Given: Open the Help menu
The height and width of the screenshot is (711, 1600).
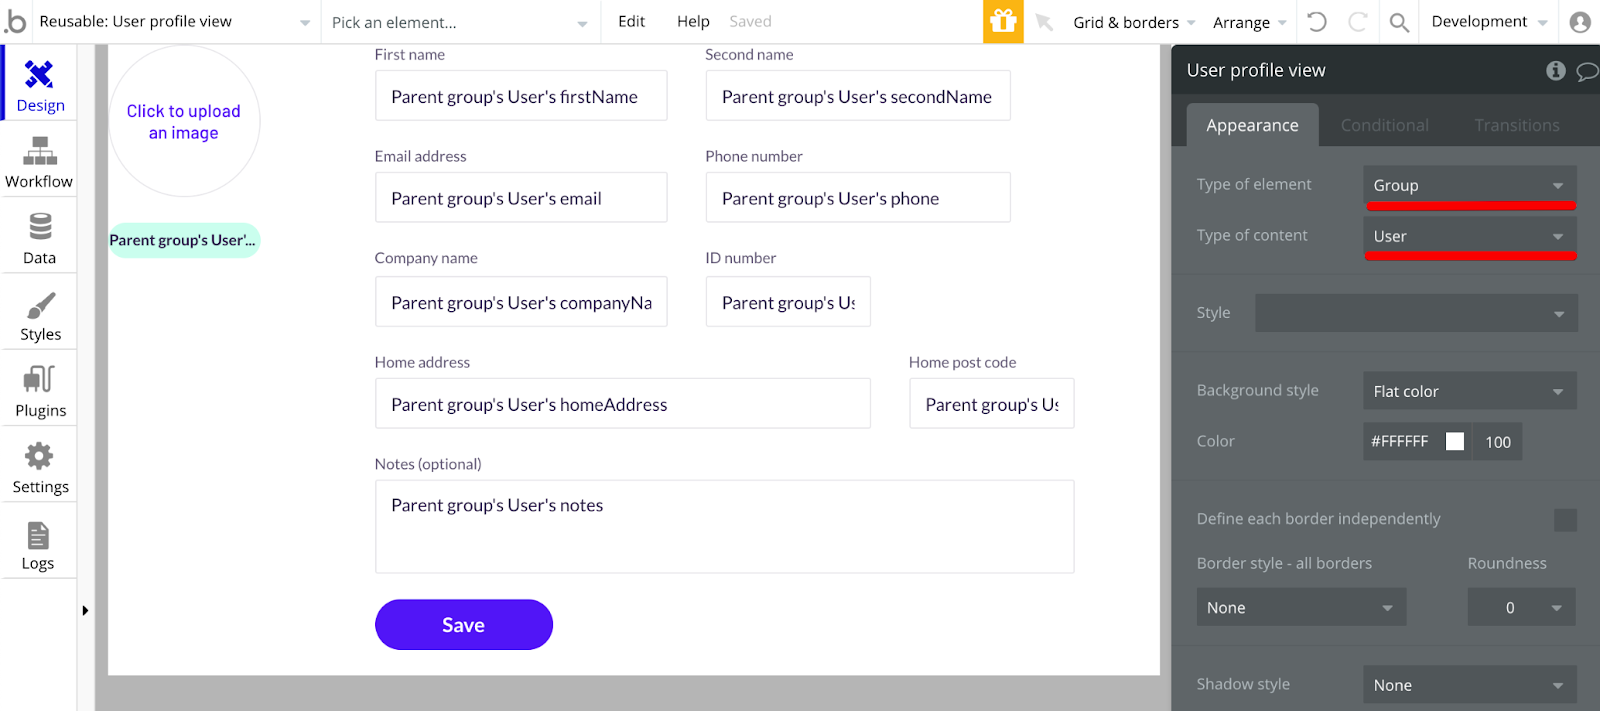Looking at the screenshot, I should (x=693, y=21).
